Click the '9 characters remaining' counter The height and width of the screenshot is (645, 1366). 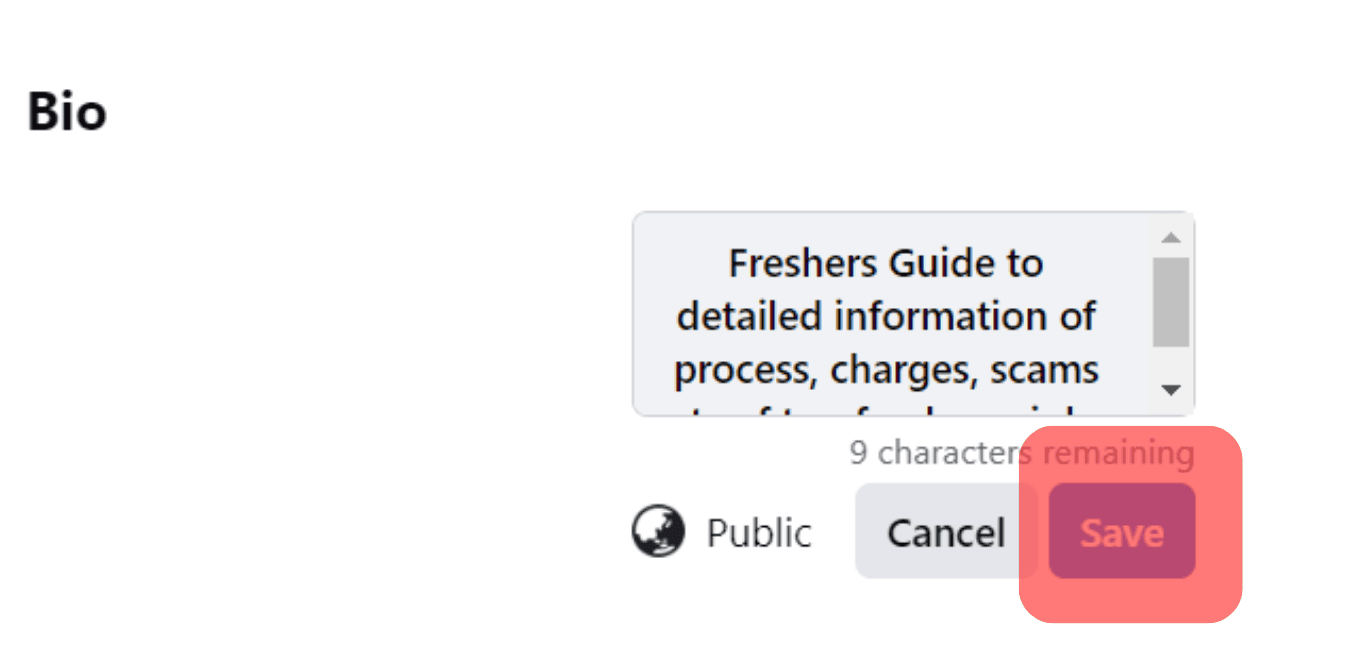pyautogui.click(x=1022, y=453)
